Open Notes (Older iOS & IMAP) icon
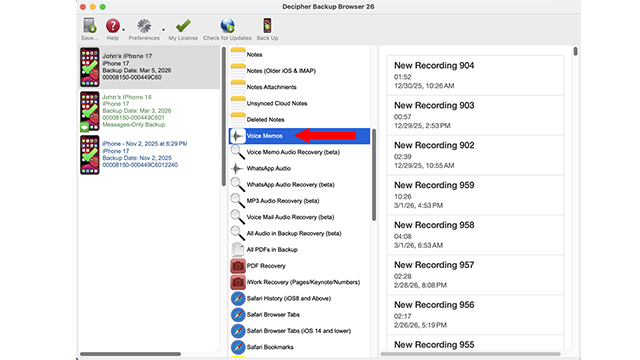Viewport: 640px width, 360px height. (238, 71)
